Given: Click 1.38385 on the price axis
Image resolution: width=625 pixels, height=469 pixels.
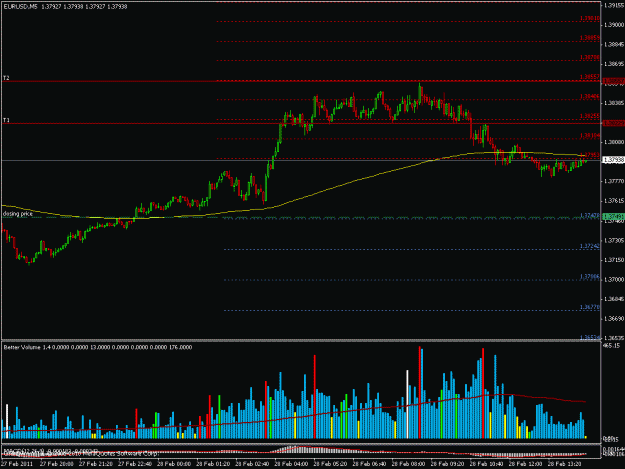Looking at the screenshot, I should coord(614,103).
